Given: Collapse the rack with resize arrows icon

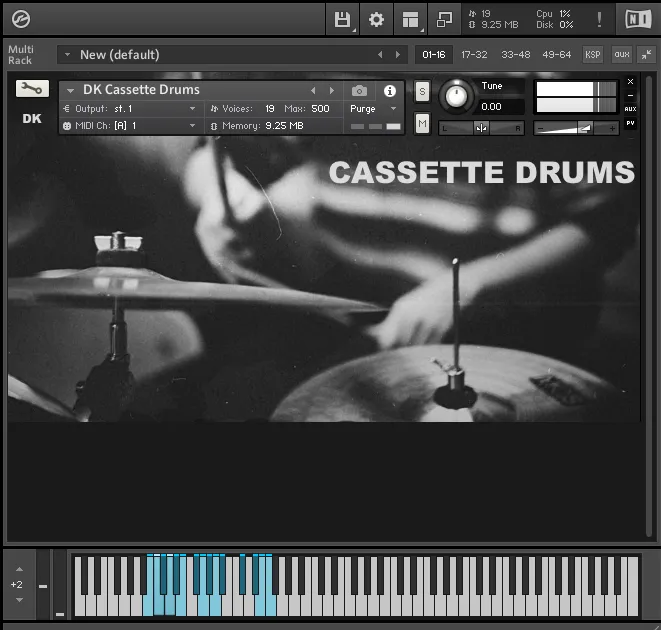Looking at the screenshot, I should coord(647,54).
